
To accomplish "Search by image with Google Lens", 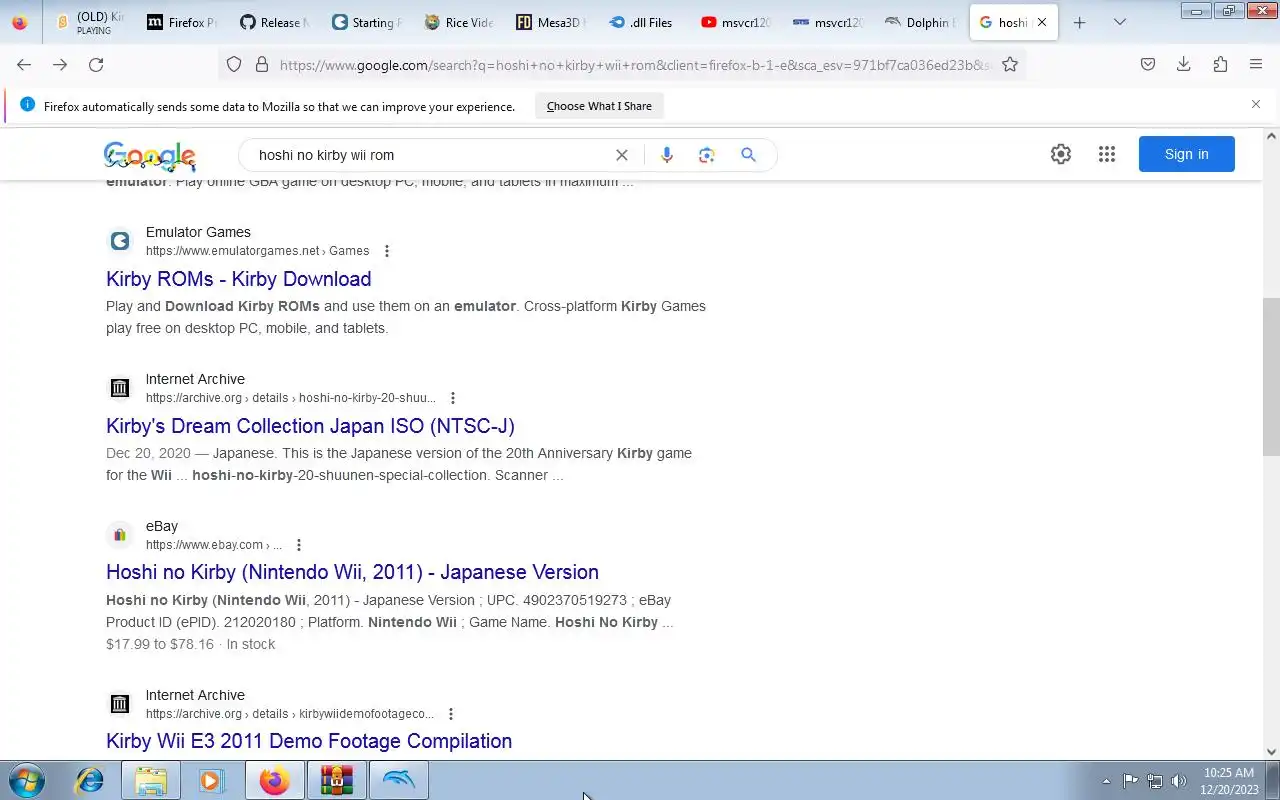I will pos(707,155).
